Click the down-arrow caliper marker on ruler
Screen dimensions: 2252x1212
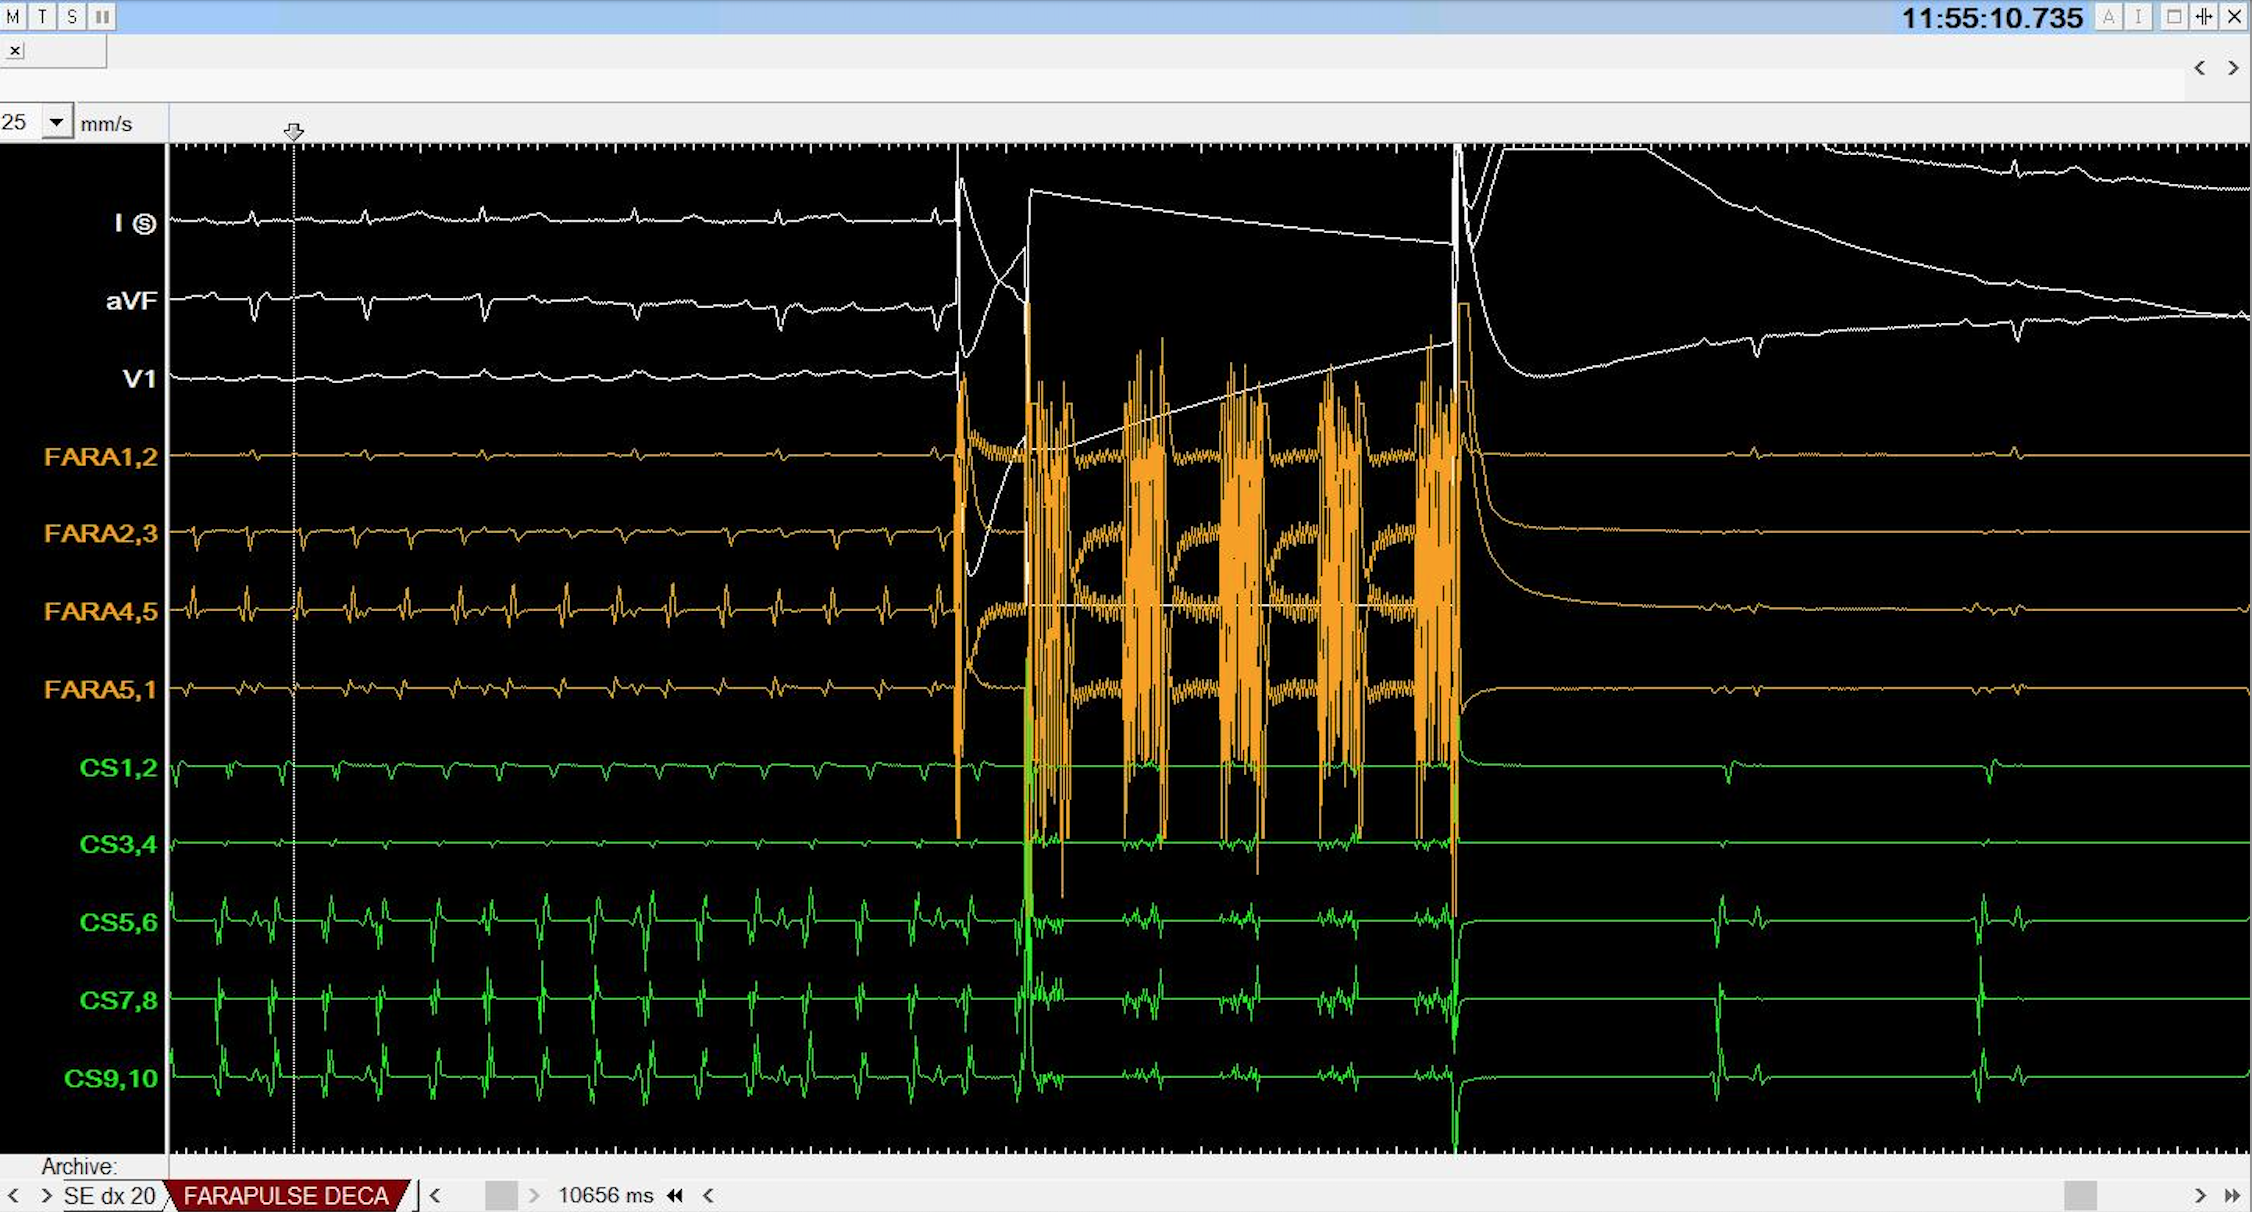click(293, 132)
